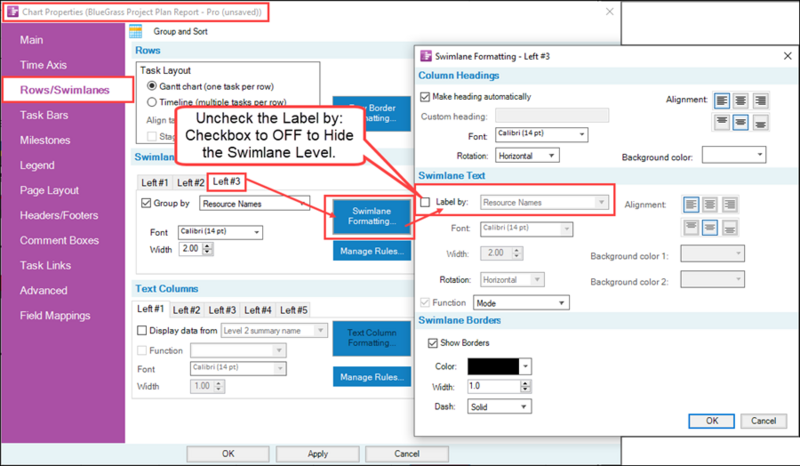Viewport: 800px width, 466px height.
Task: Switch to swimlane Left #1 tab
Action: click(x=155, y=182)
